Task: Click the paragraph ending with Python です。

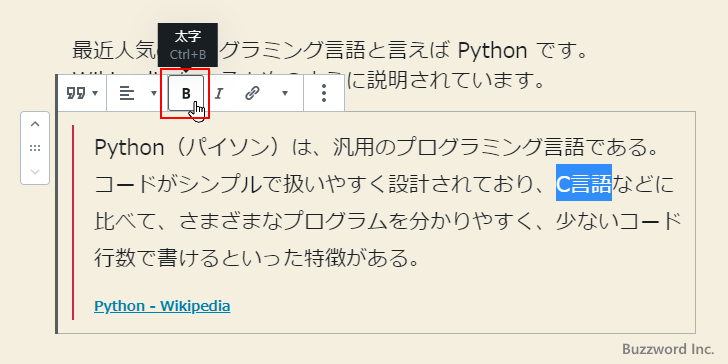Action: point(330,50)
